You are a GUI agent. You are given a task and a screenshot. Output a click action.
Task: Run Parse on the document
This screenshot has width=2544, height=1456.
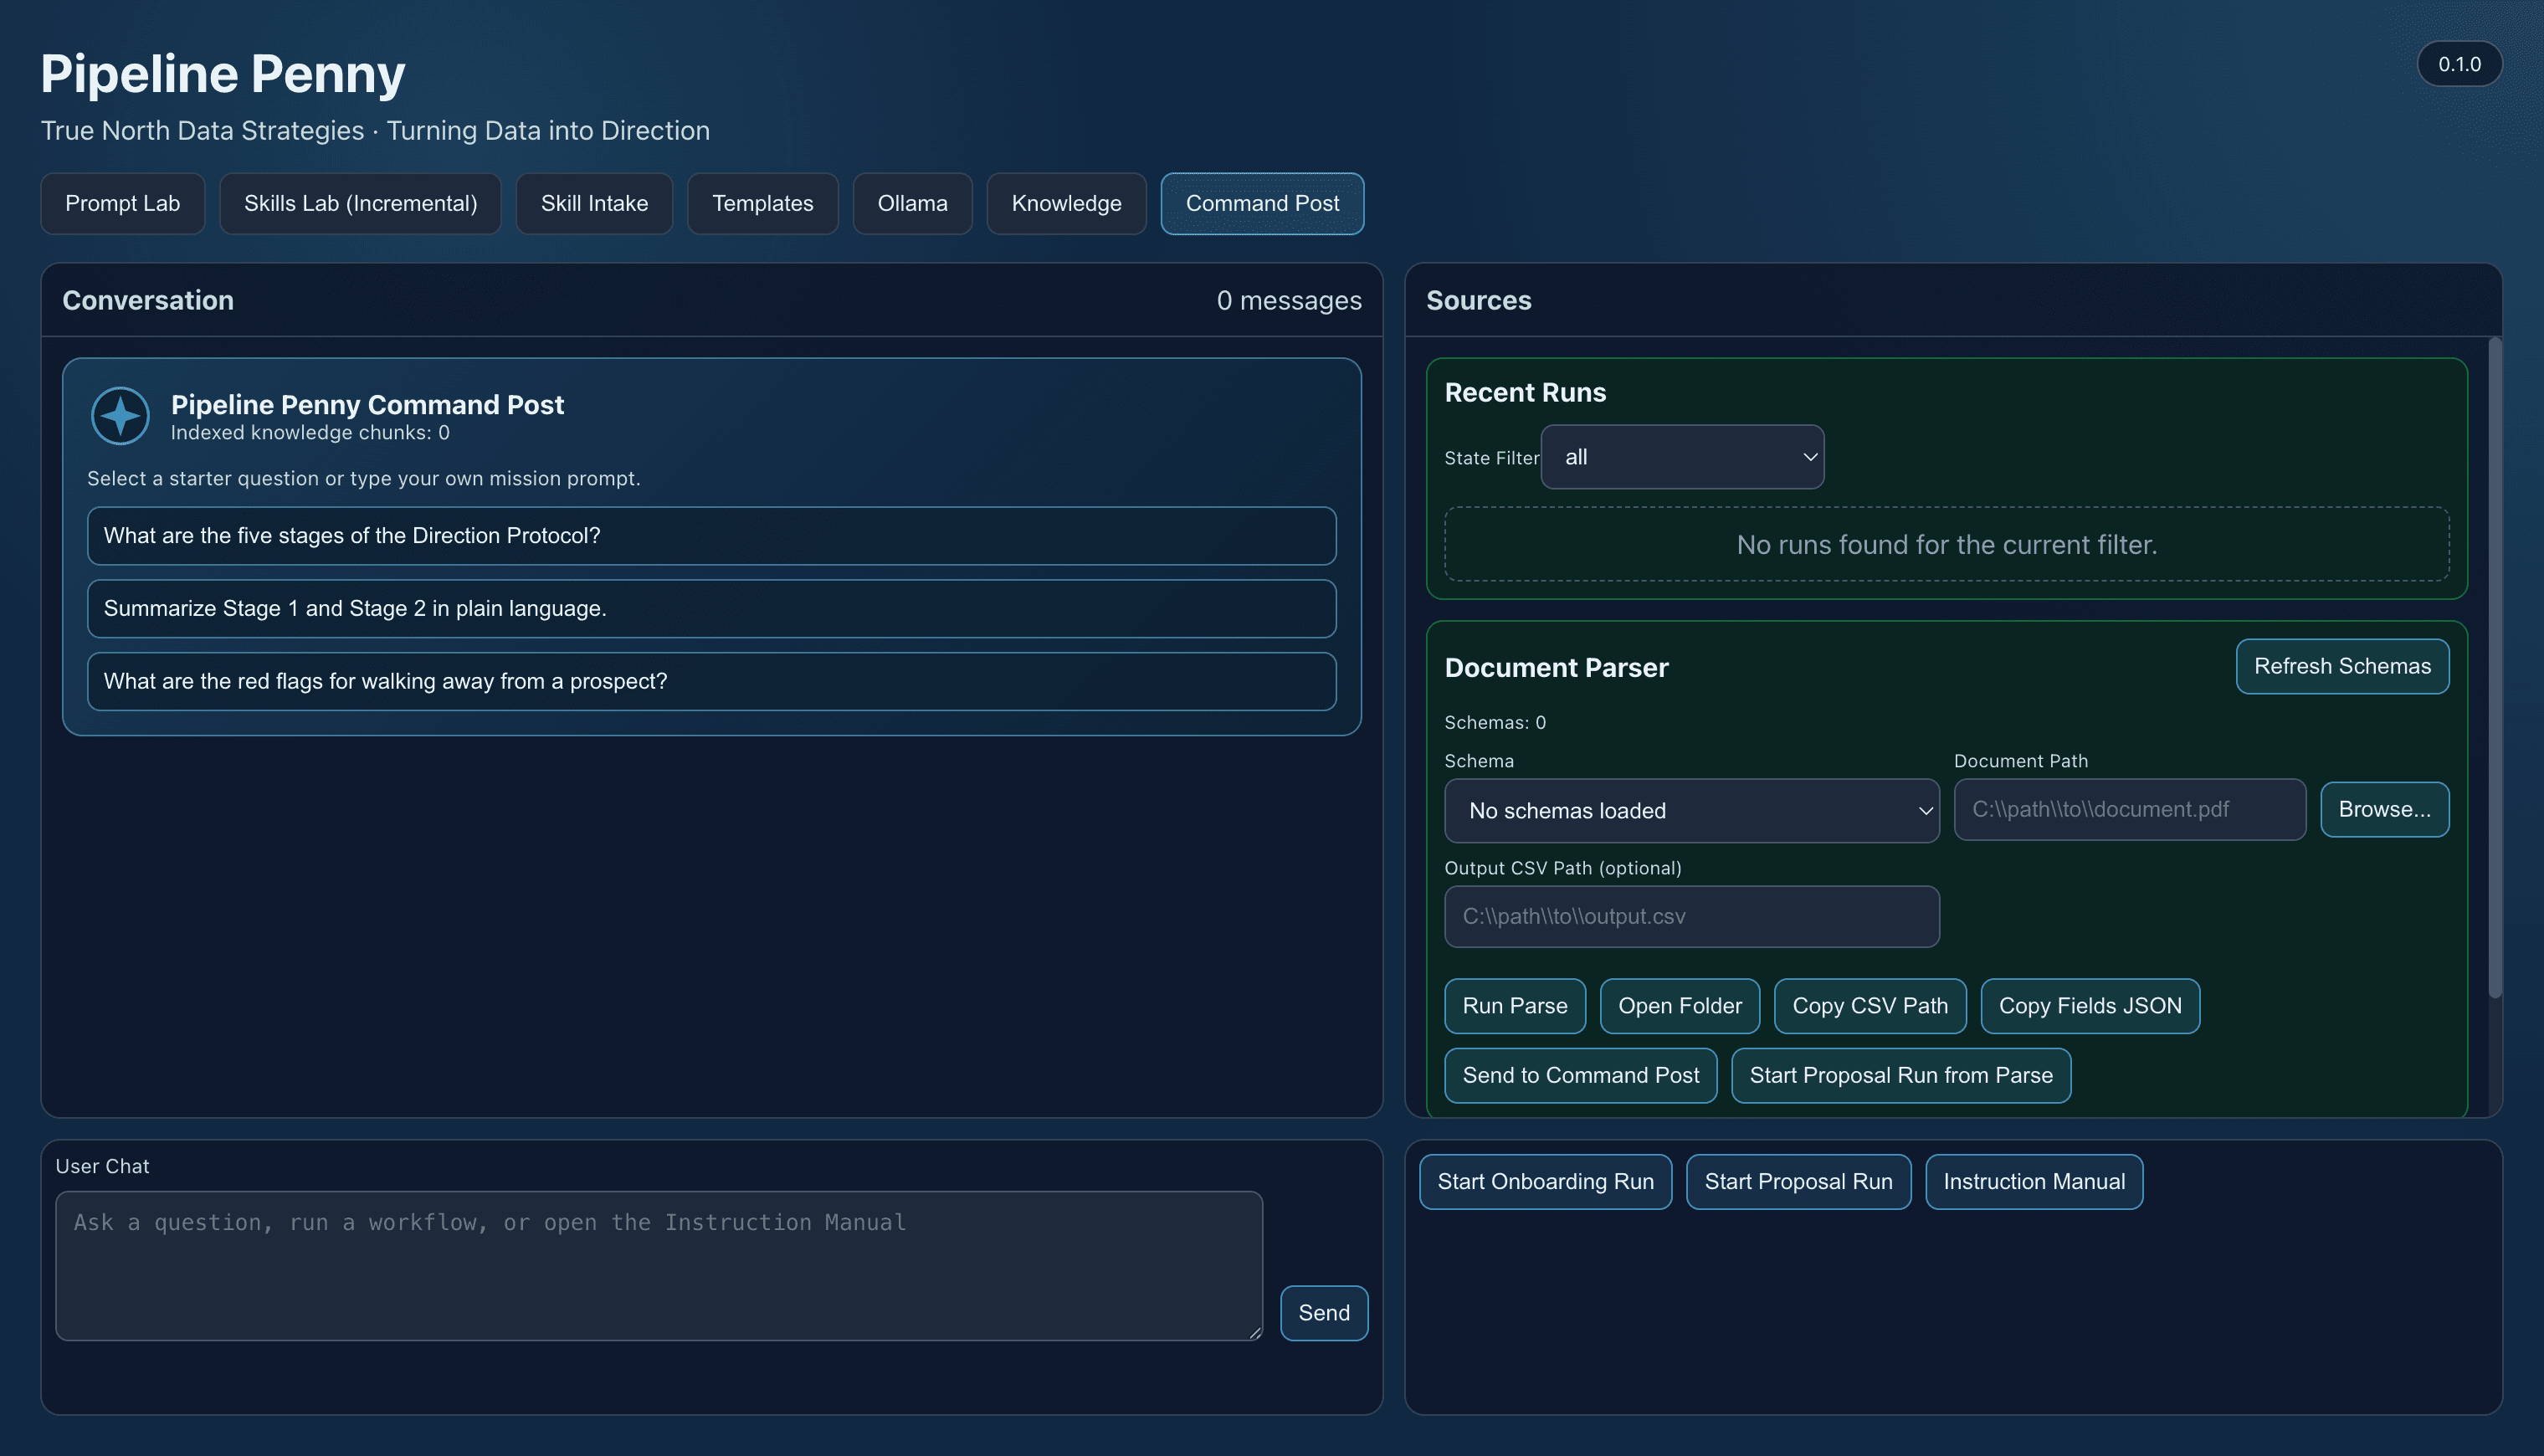(x=1515, y=1006)
